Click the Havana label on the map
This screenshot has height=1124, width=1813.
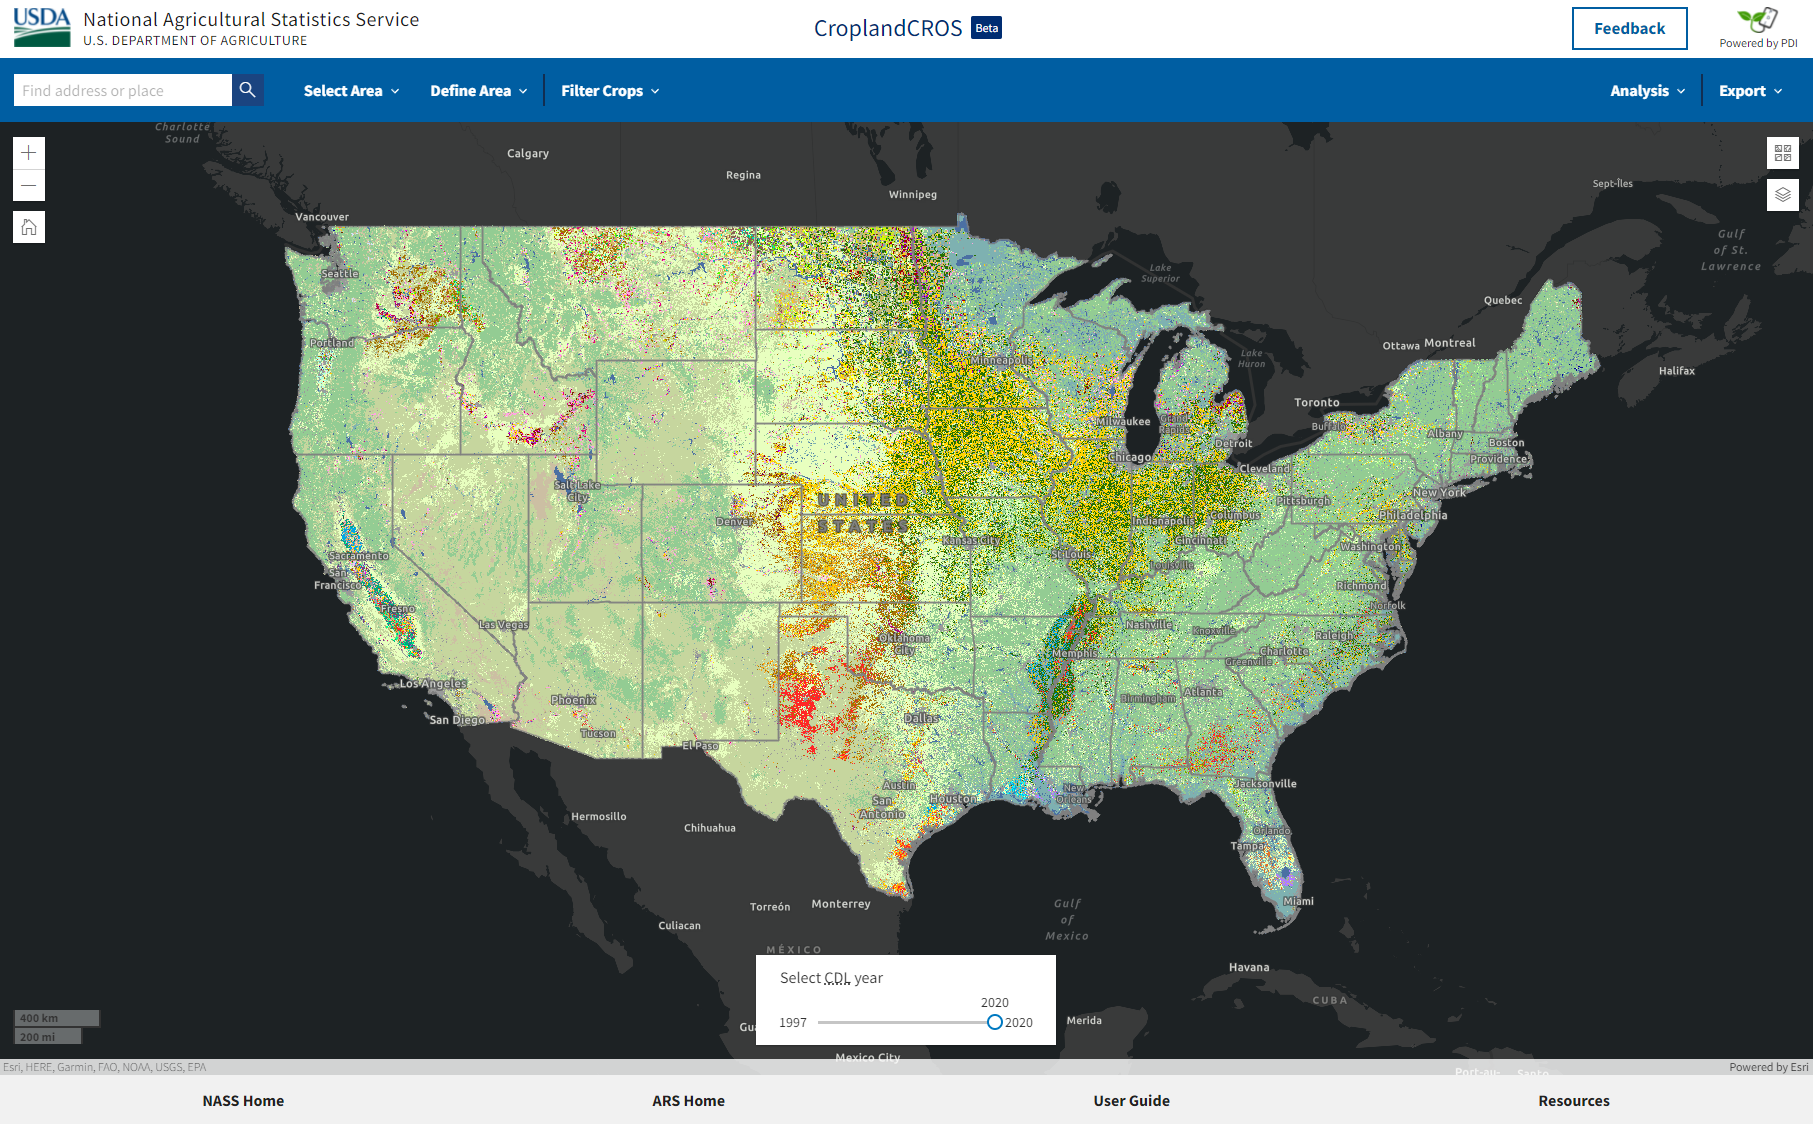click(1249, 967)
